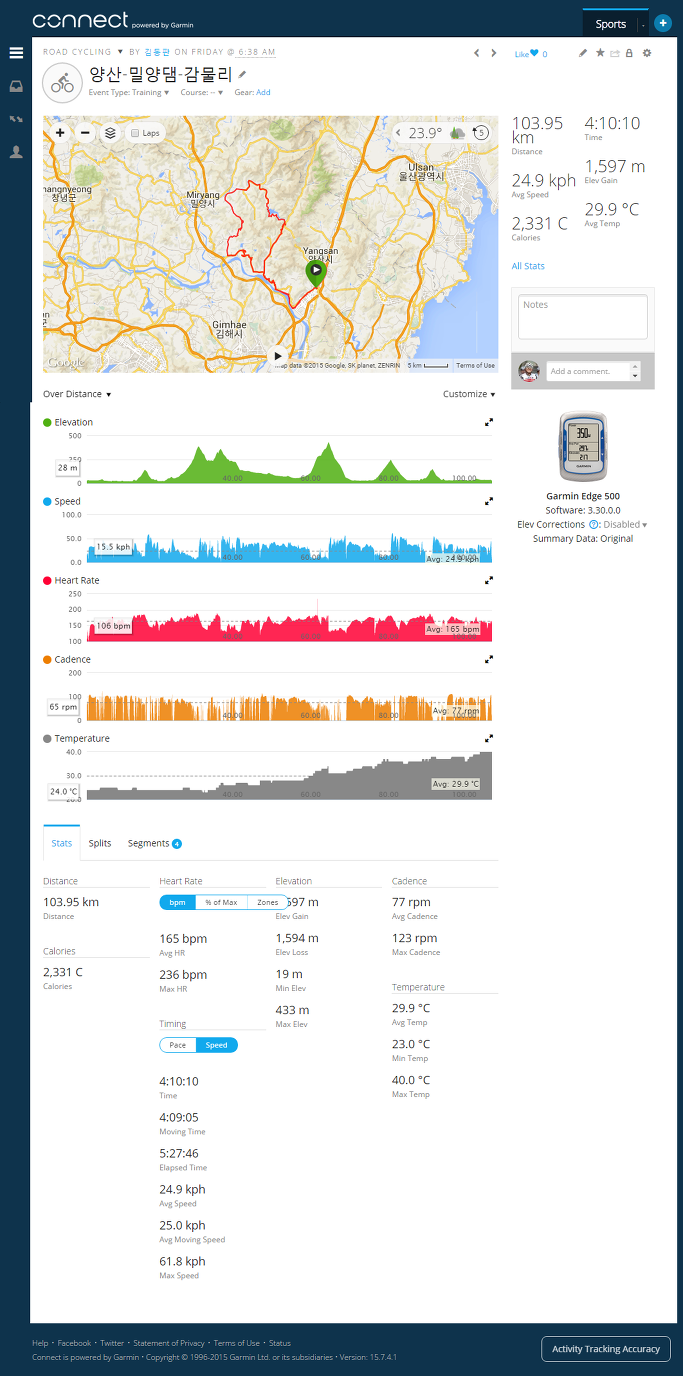The image size is (683, 1376).
Task: Open the Road Cycling activity type dropdown
Action: point(121,51)
